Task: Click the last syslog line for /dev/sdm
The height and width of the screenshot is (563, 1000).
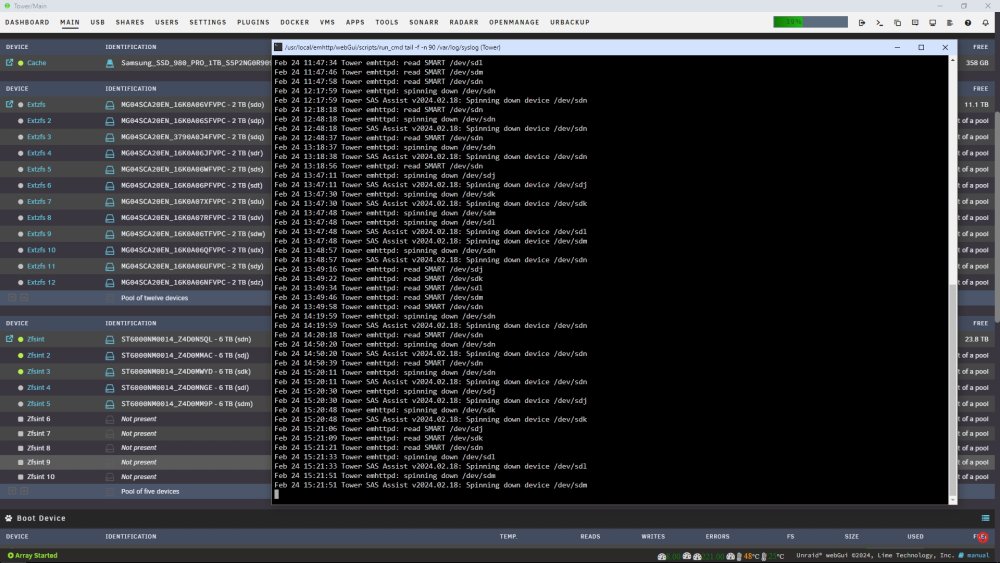Action: (x=430, y=485)
